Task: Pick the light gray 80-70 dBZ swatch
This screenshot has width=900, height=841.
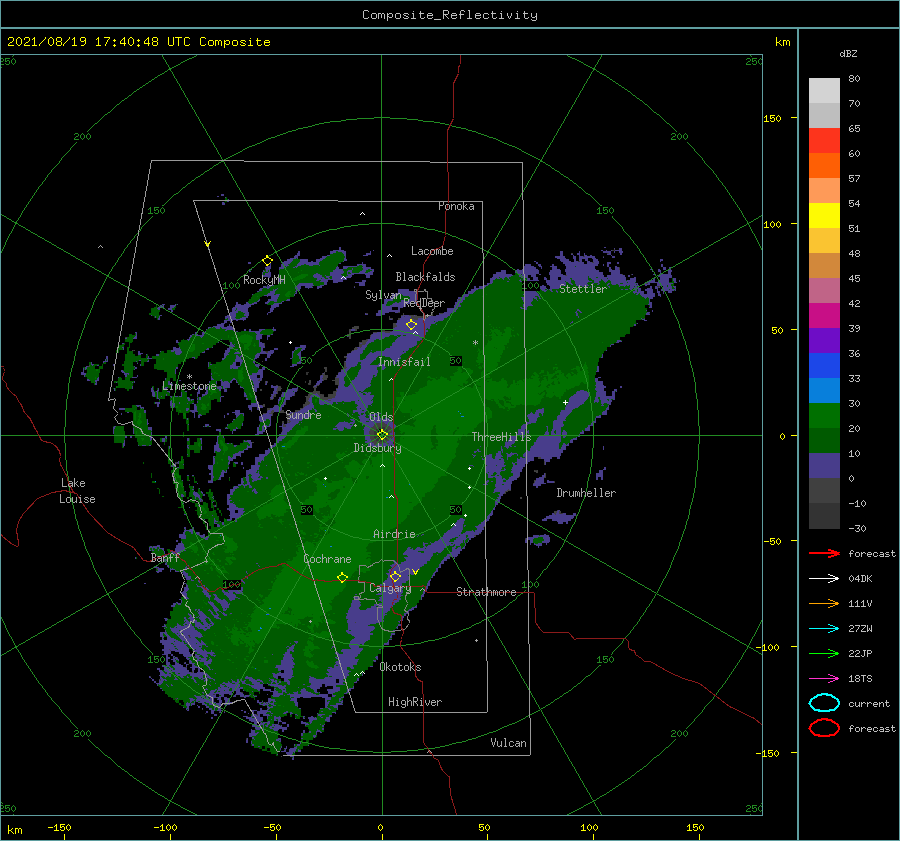Action: point(824,91)
